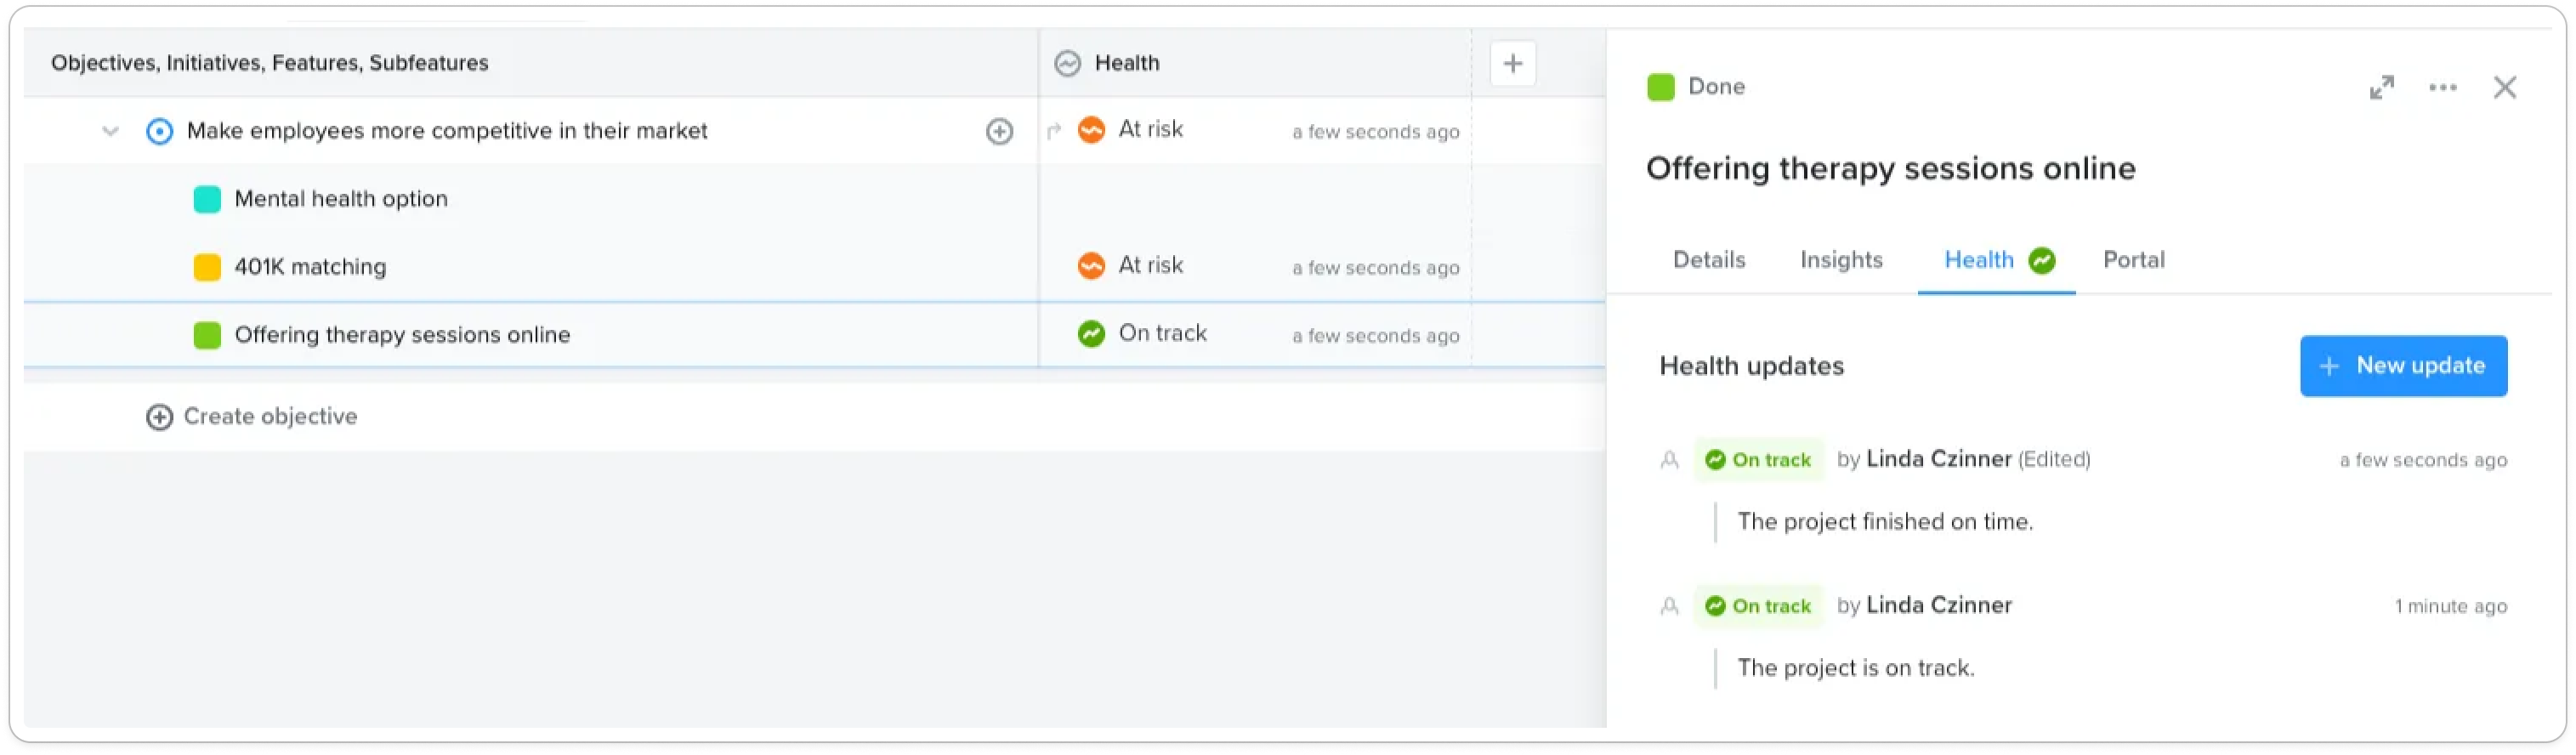Image resolution: width=2576 pixels, height=755 pixels.
Task: Click the On track badge of edited update
Action: [x=1758, y=460]
